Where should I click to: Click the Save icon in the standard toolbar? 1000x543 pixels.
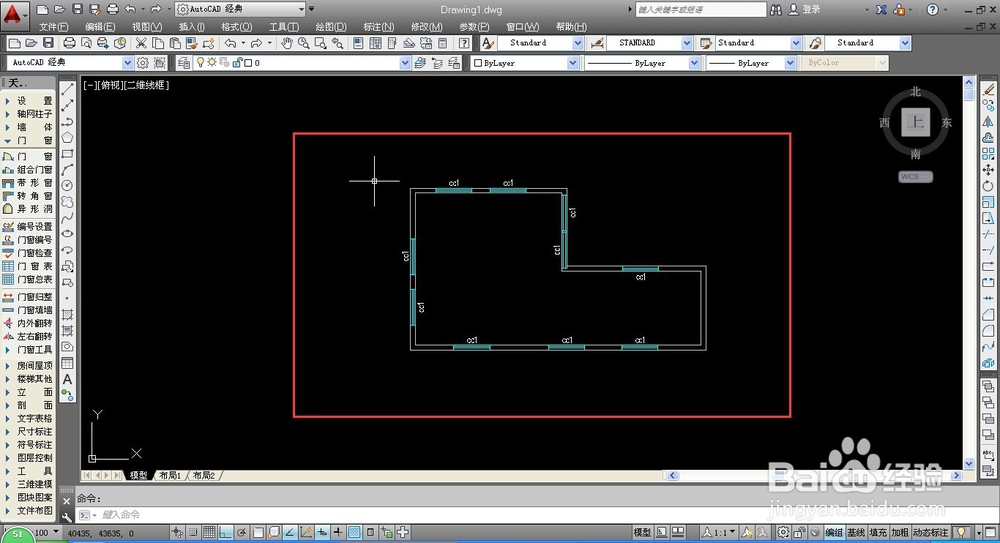point(48,43)
